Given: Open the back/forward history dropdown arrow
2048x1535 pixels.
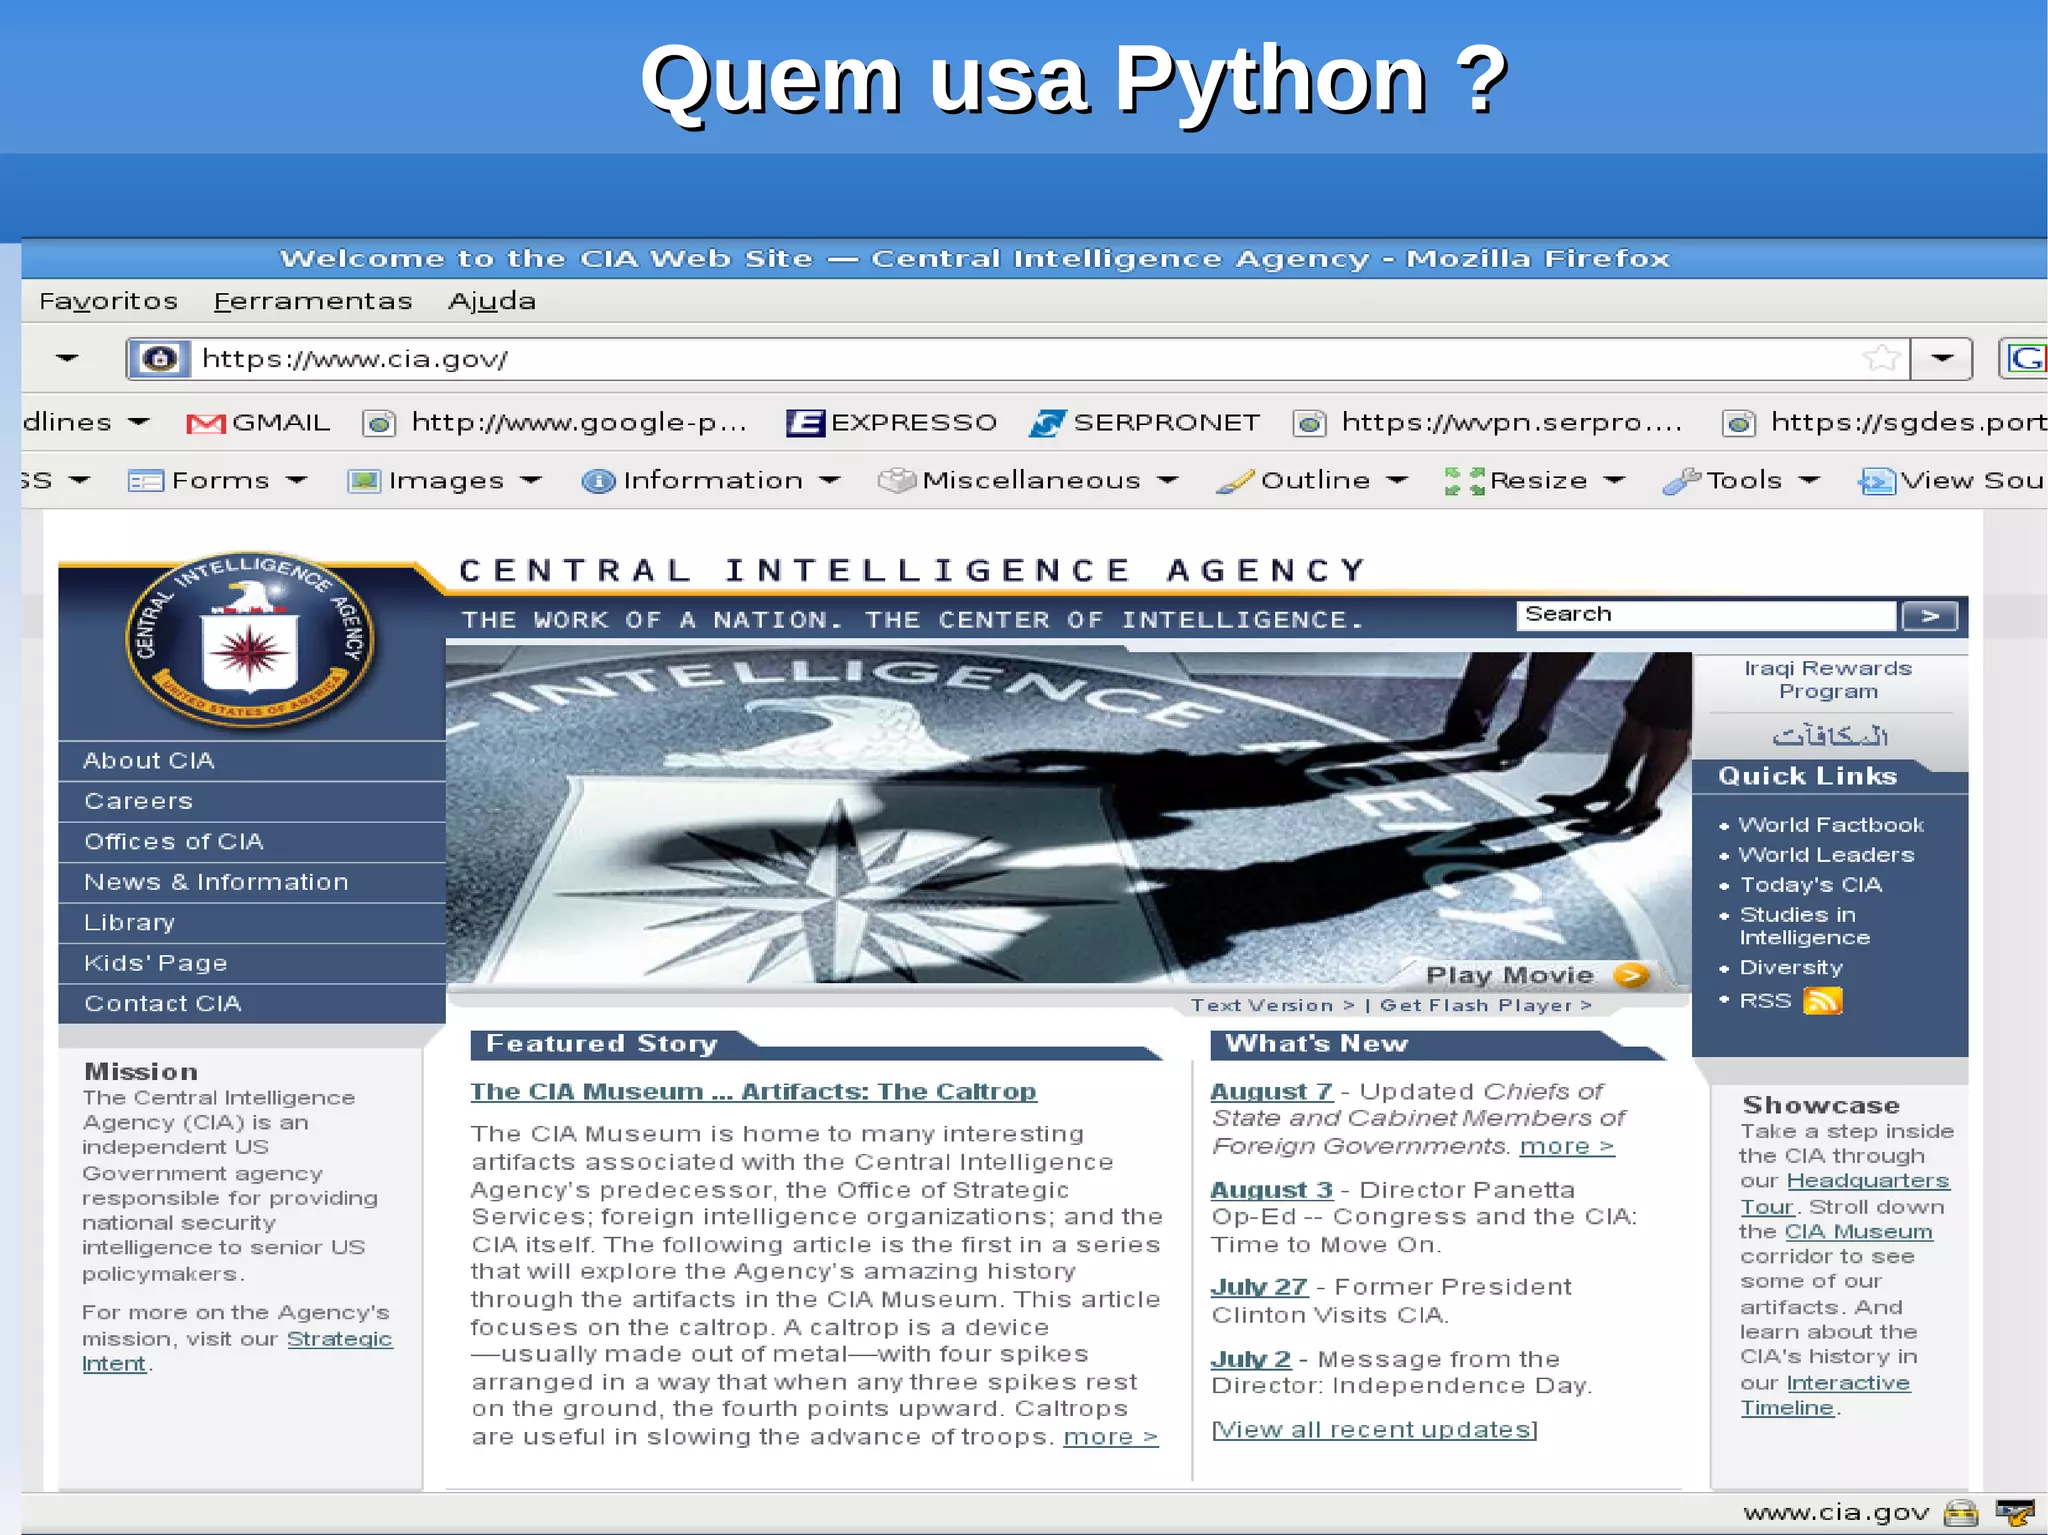Looking at the screenshot, I should (67, 358).
